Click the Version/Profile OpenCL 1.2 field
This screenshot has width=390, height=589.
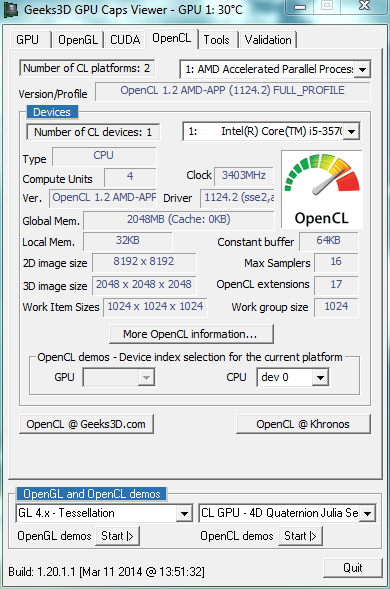[x=233, y=91]
